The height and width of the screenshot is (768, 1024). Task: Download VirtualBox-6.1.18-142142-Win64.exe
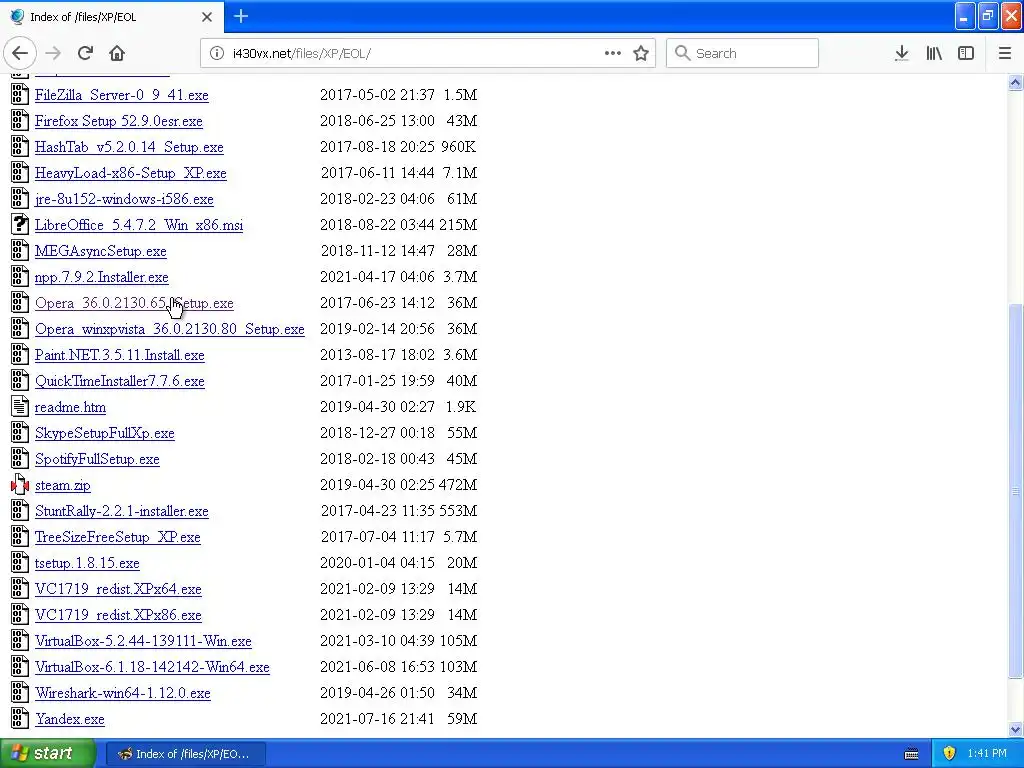pyautogui.click(x=152, y=667)
